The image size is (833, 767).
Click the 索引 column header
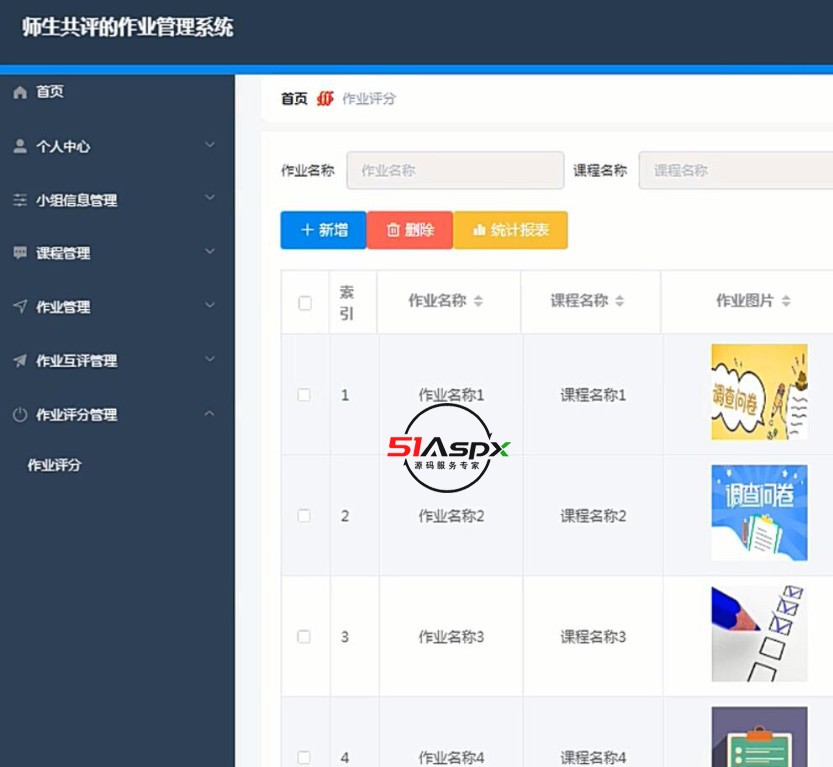click(x=346, y=303)
